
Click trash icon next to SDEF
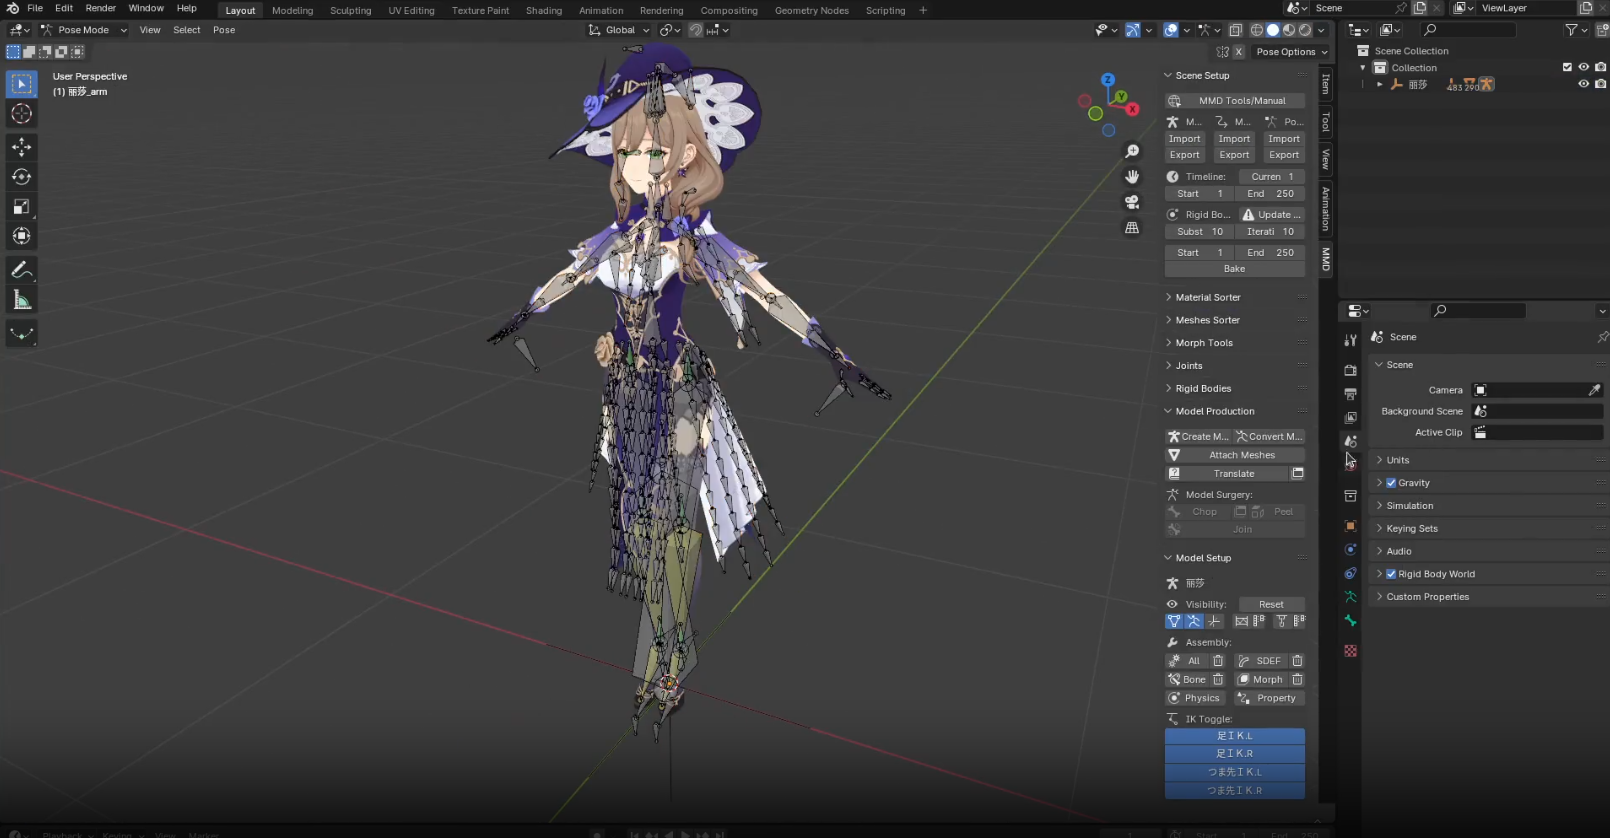(x=1297, y=661)
